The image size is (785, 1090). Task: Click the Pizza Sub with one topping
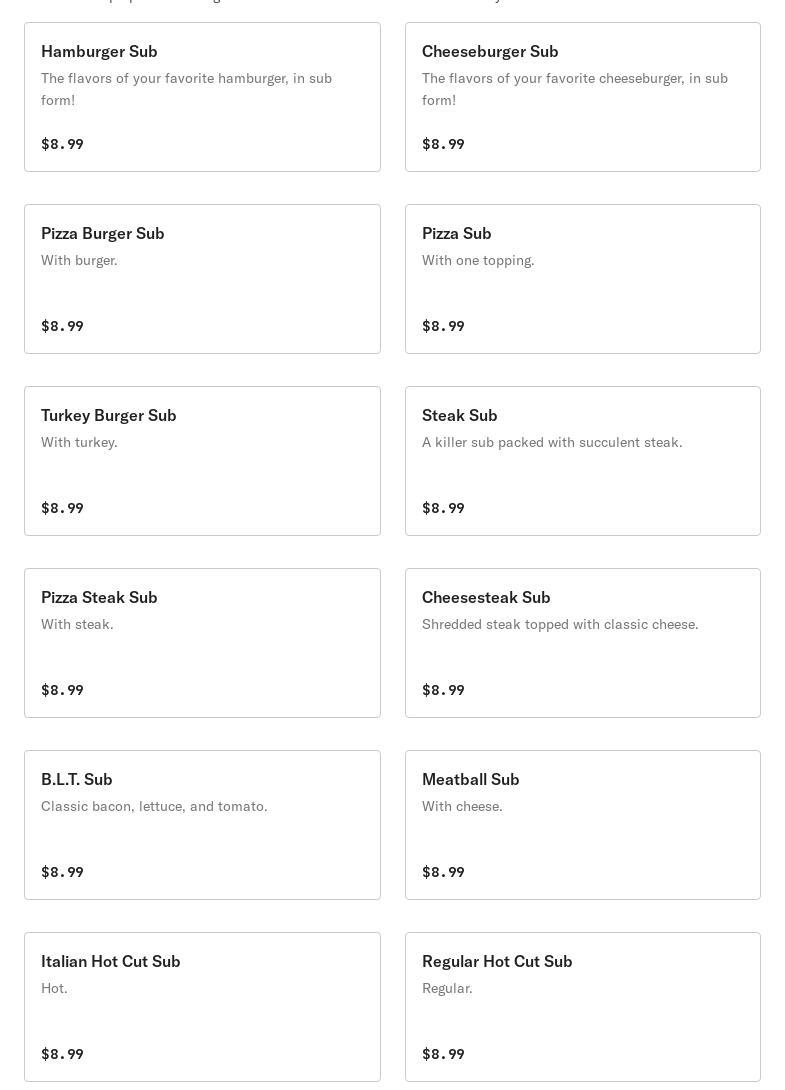(582, 279)
